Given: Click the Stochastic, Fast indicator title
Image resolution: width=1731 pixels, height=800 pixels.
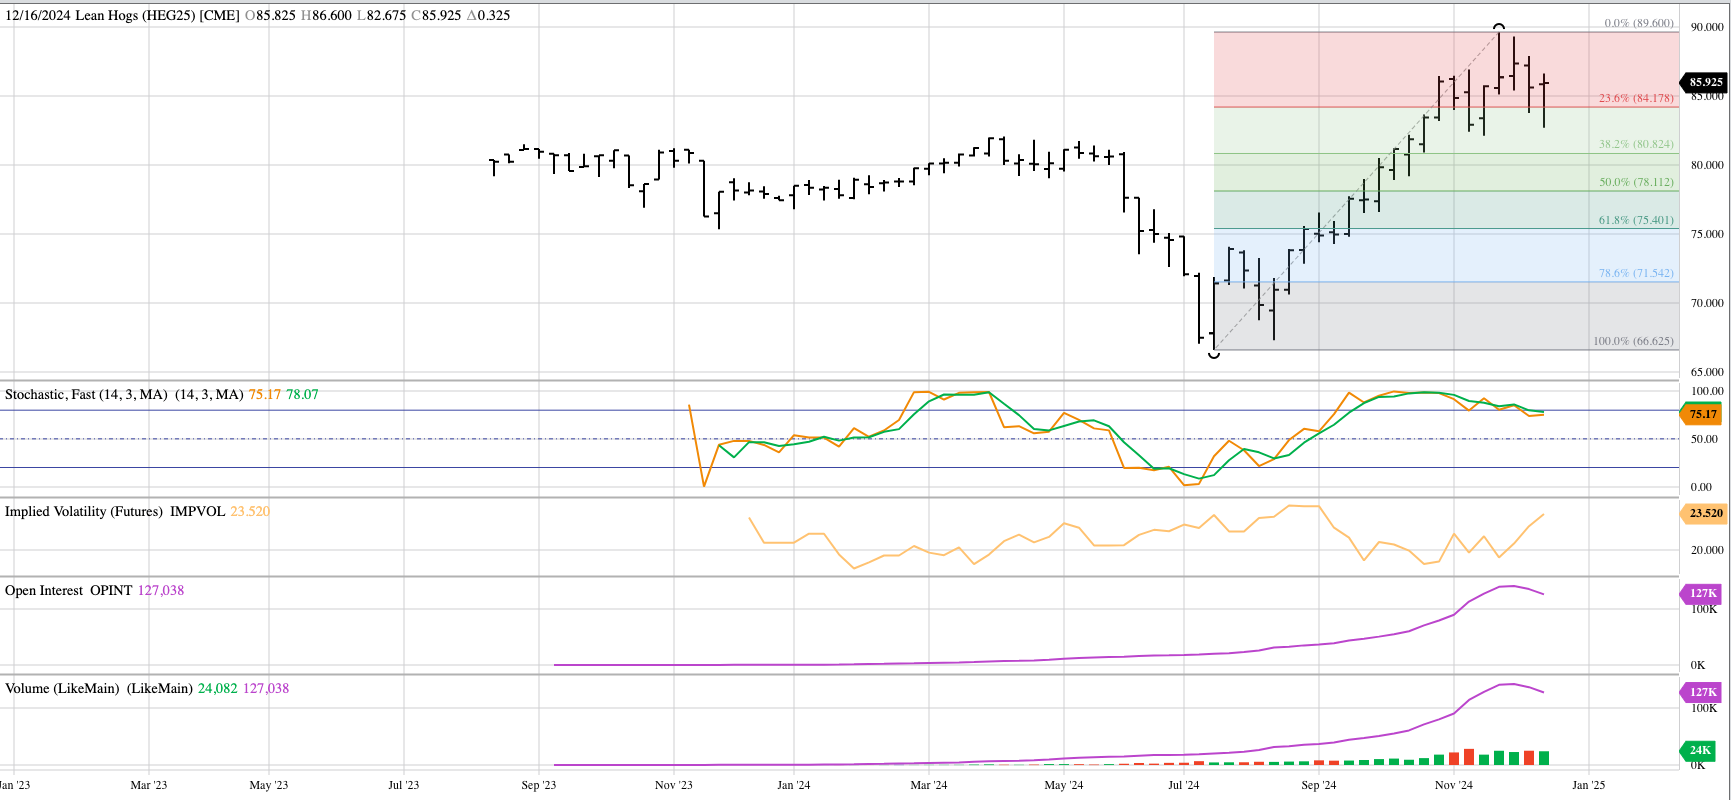Looking at the screenshot, I should coord(86,395).
